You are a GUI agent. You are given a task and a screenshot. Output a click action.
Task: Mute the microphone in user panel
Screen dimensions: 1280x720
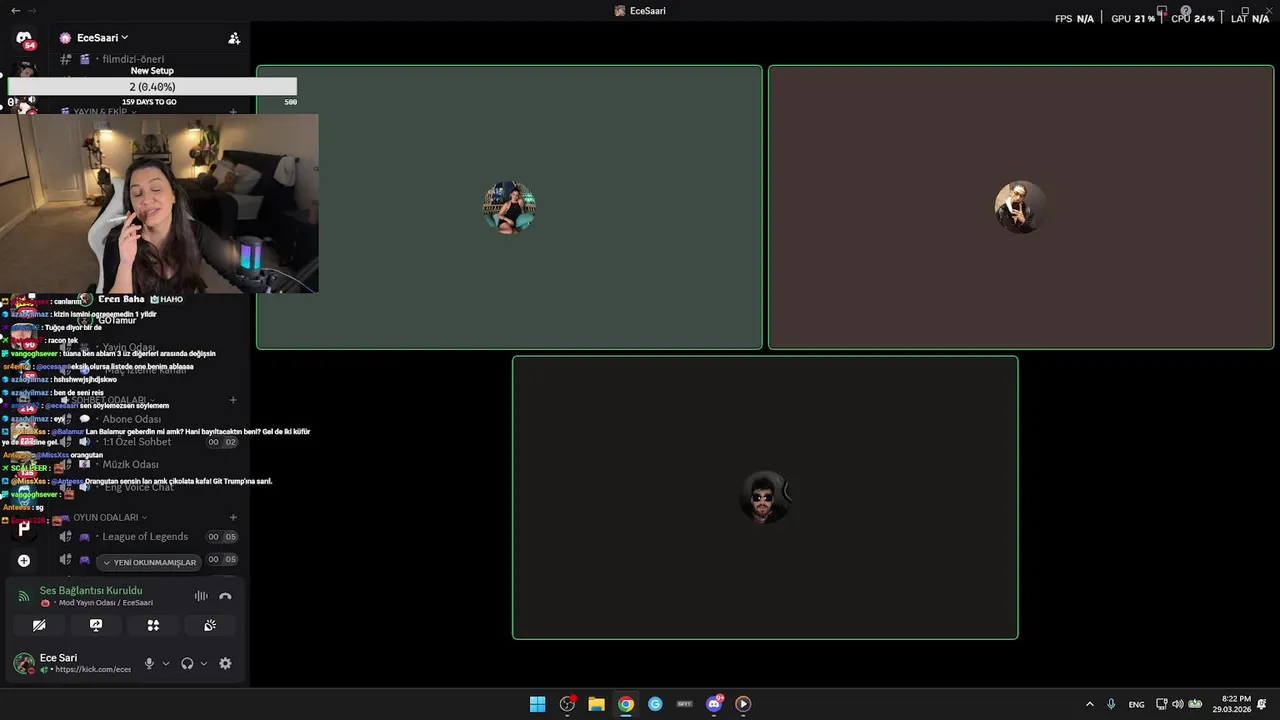149,663
